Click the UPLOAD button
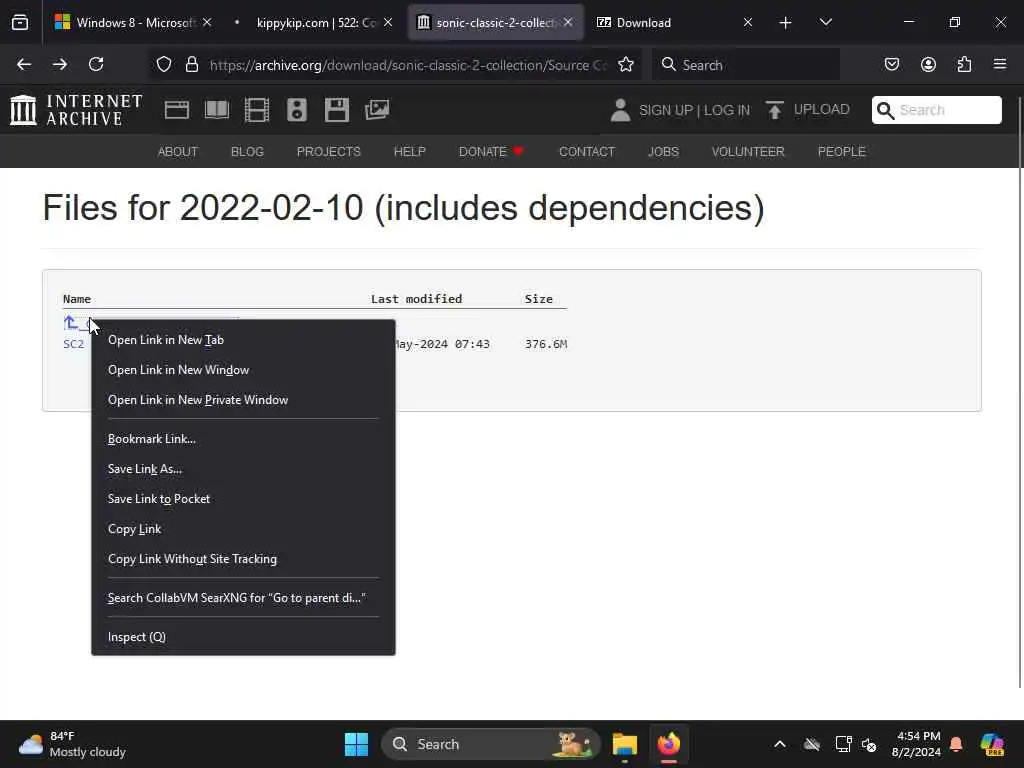 click(x=808, y=110)
